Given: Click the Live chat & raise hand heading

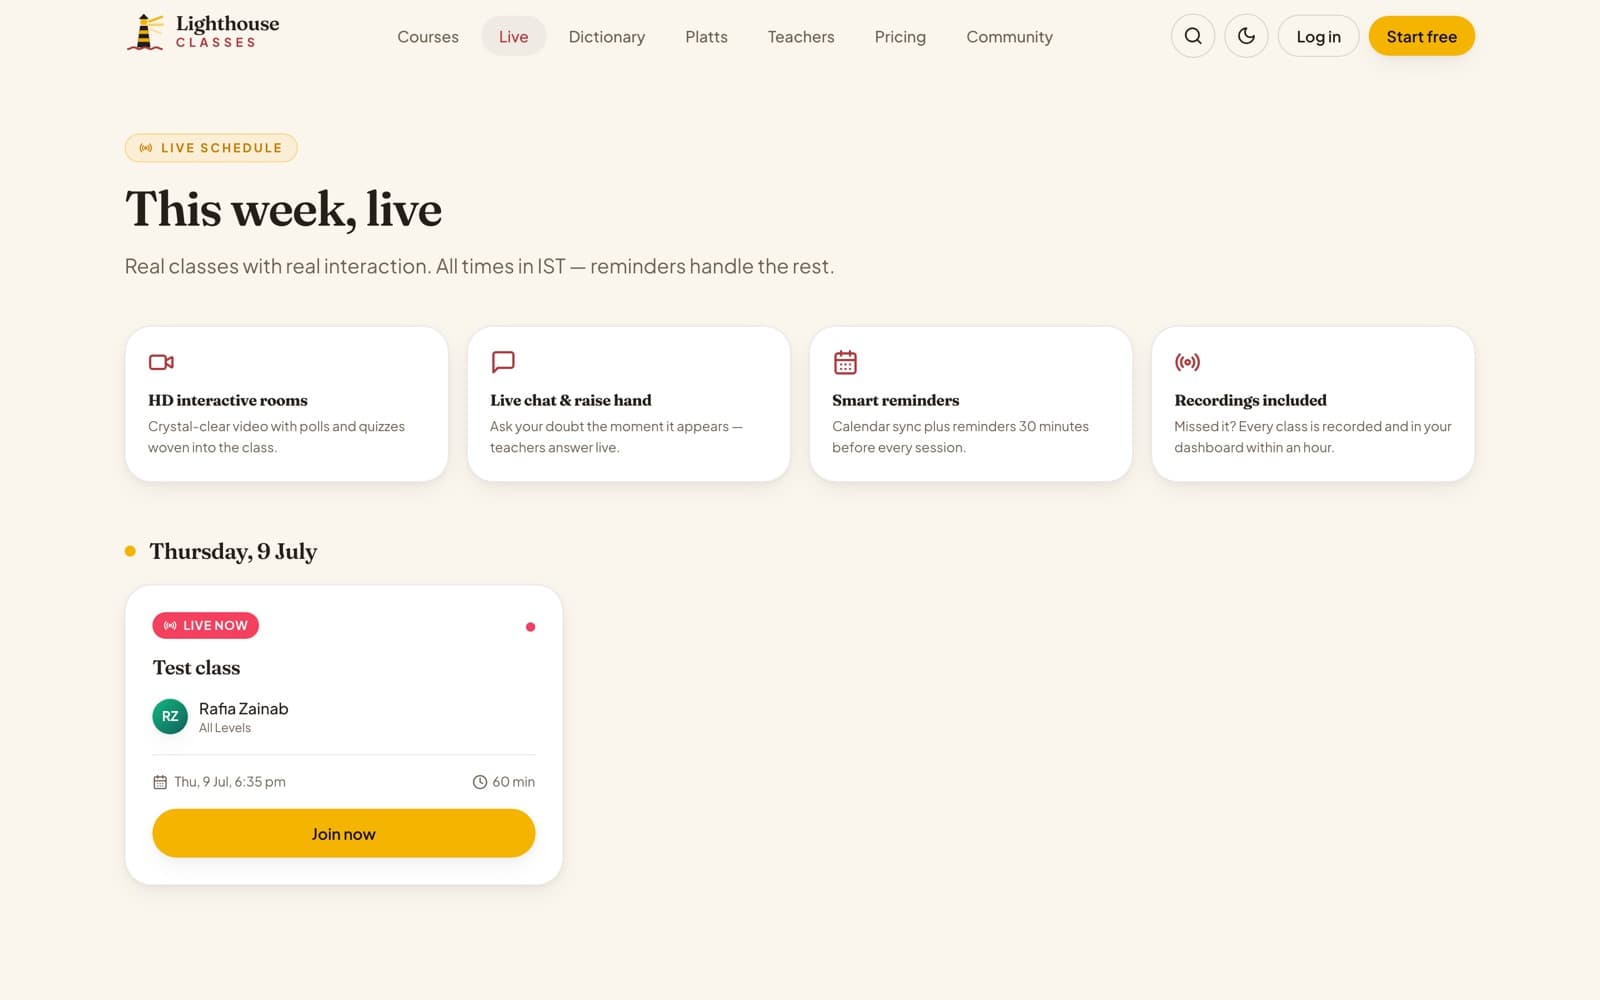Looking at the screenshot, I should click(570, 400).
